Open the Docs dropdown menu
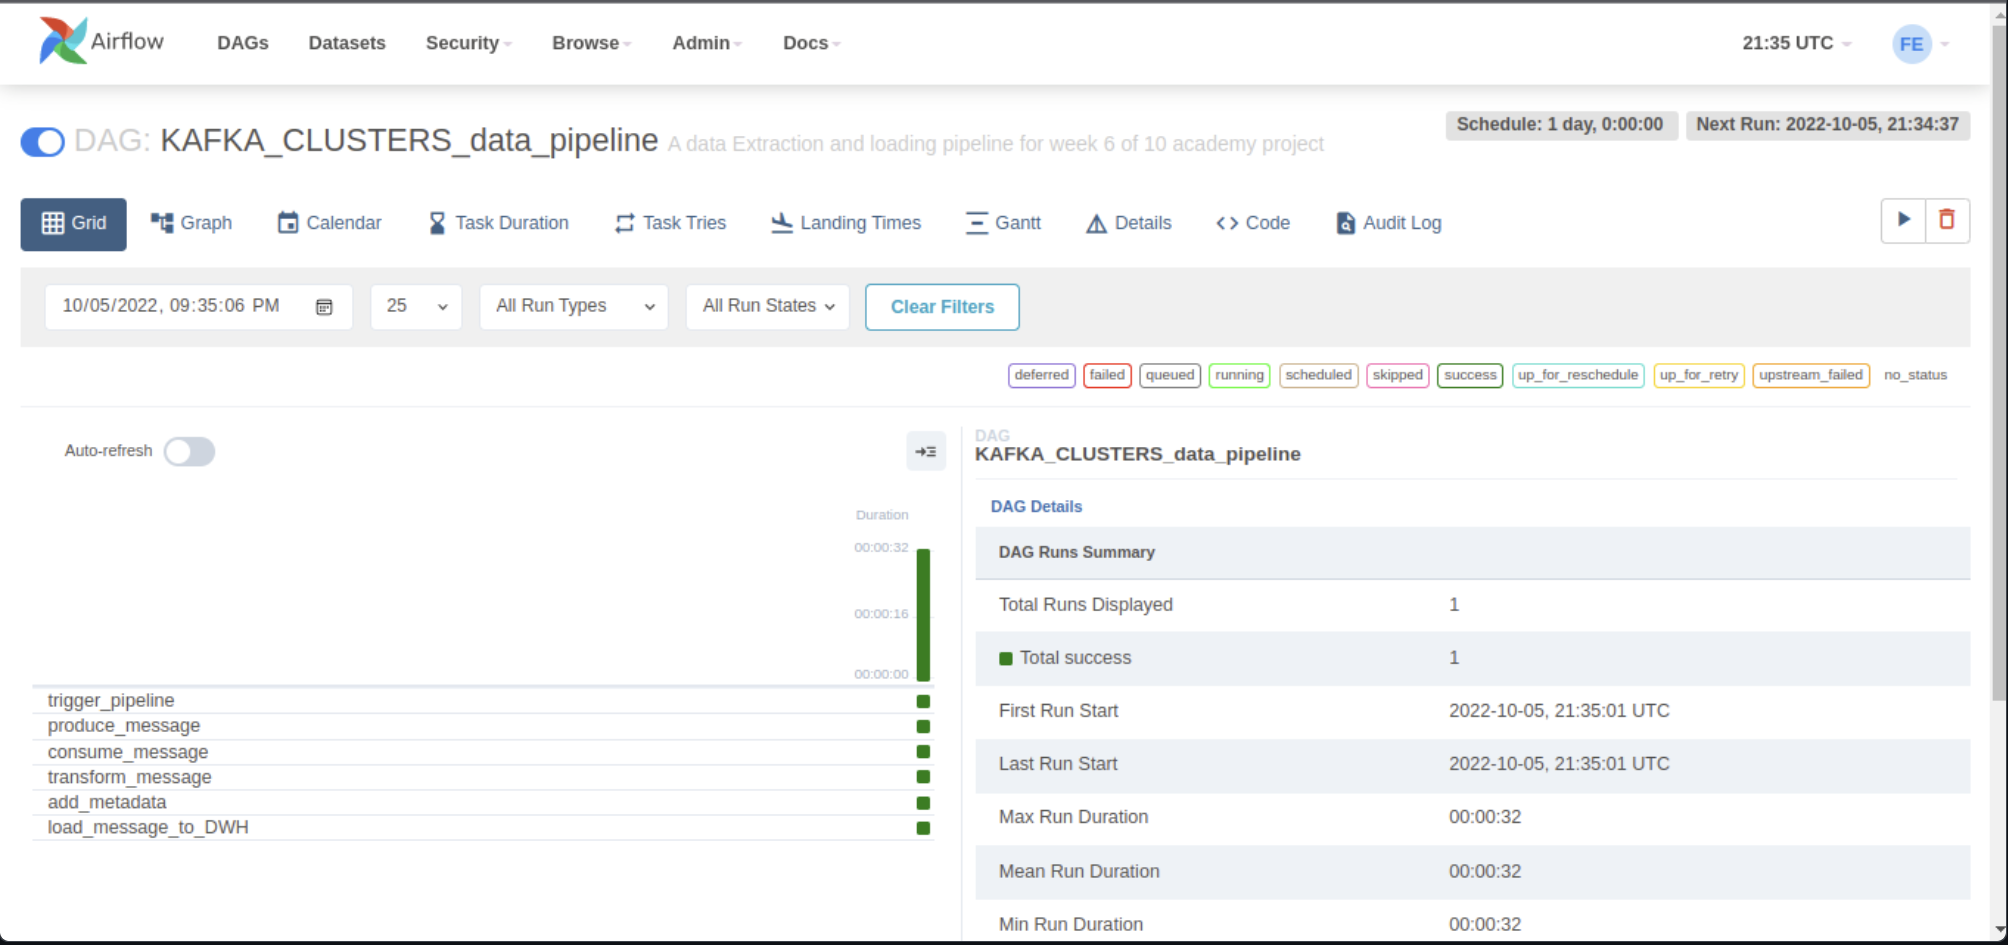Screen dimensions: 2008x945 pyautogui.click(x=811, y=43)
